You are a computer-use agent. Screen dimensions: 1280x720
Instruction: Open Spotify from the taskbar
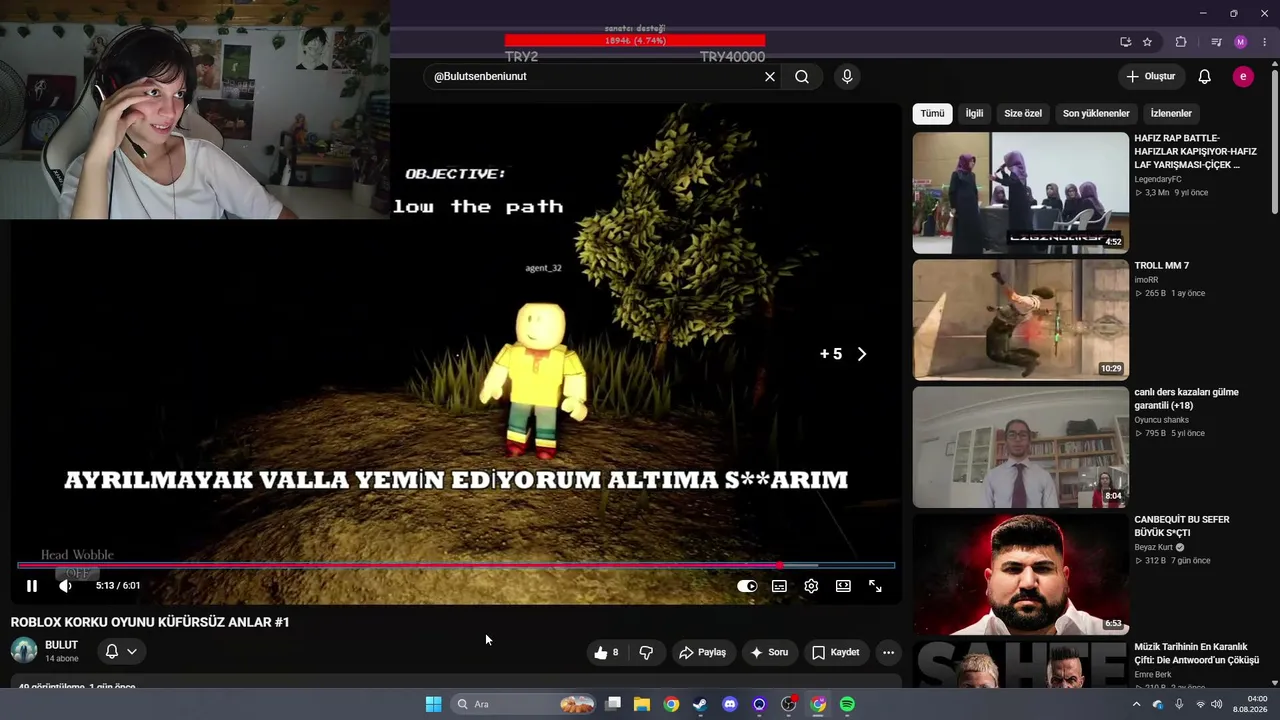pyautogui.click(x=847, y=704)
